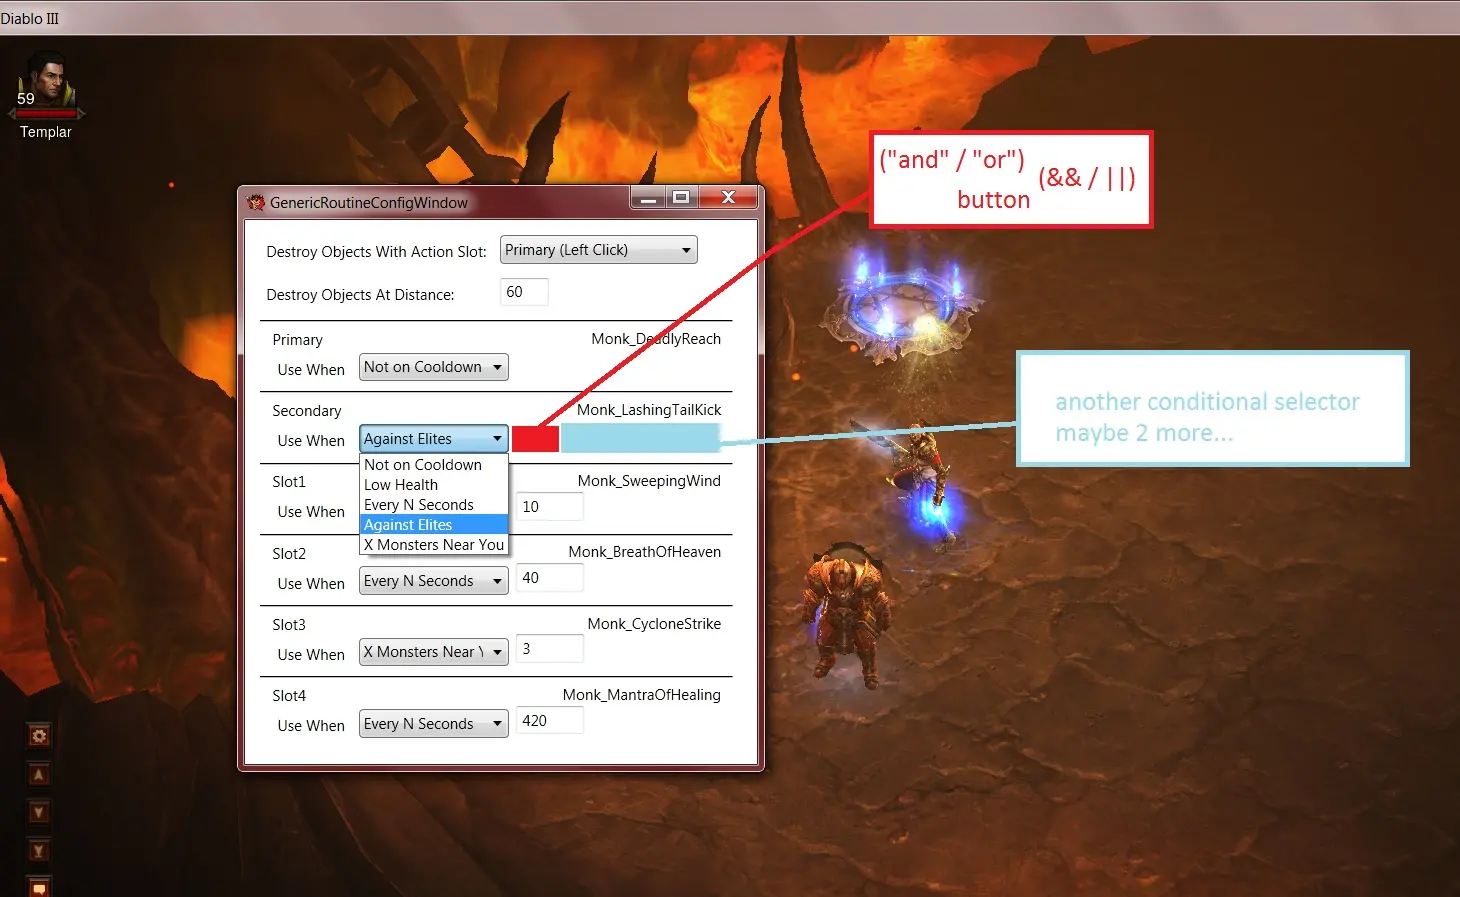Click the Slot3 value field showing 3
1460x897 pixels.
549,649
